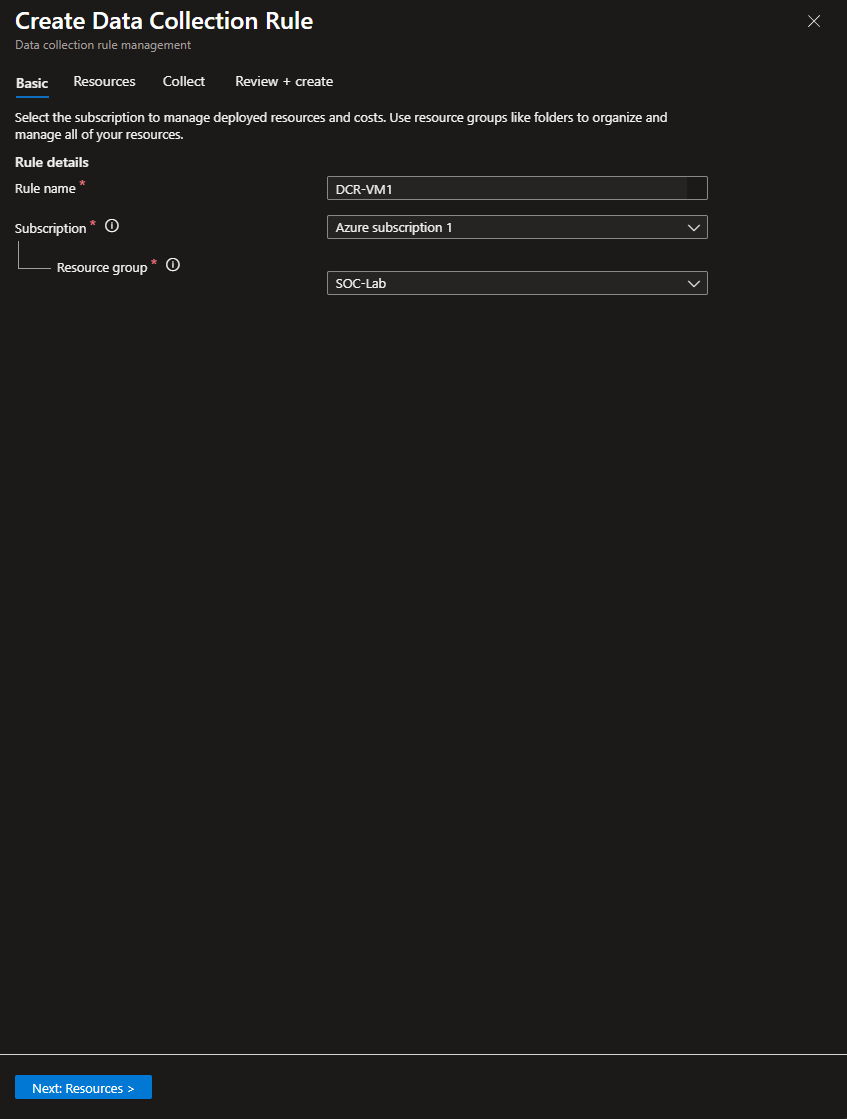
Task: Expand the 'SOC-Lab' resource group dropdown
Action: 516,284
